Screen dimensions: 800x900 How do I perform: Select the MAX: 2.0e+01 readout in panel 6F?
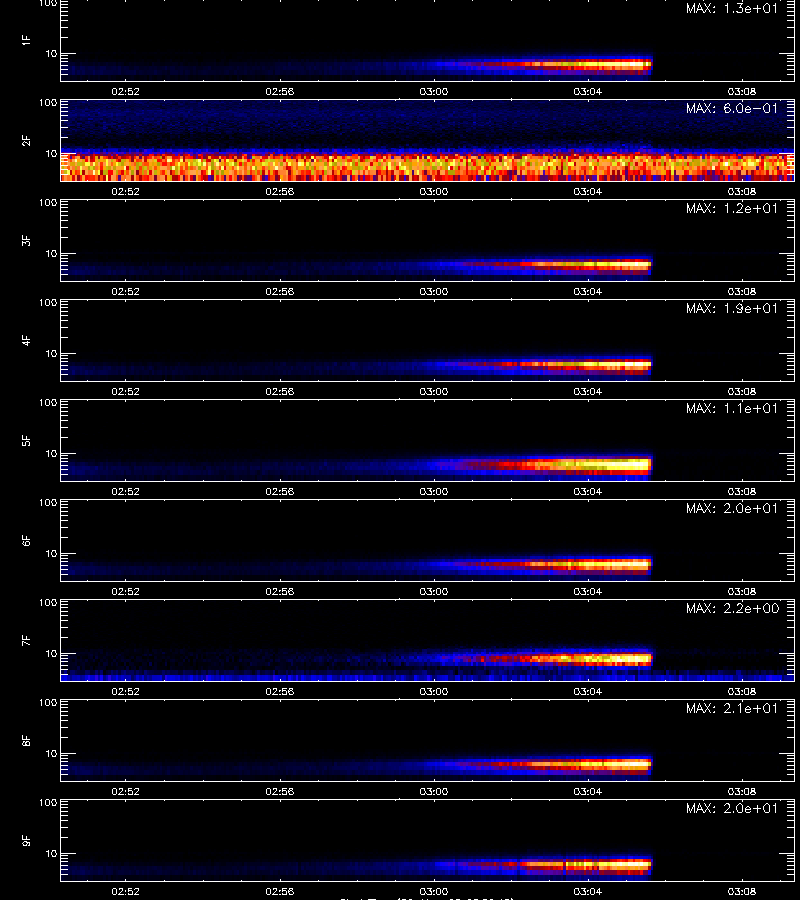click(x=732, y=509)
